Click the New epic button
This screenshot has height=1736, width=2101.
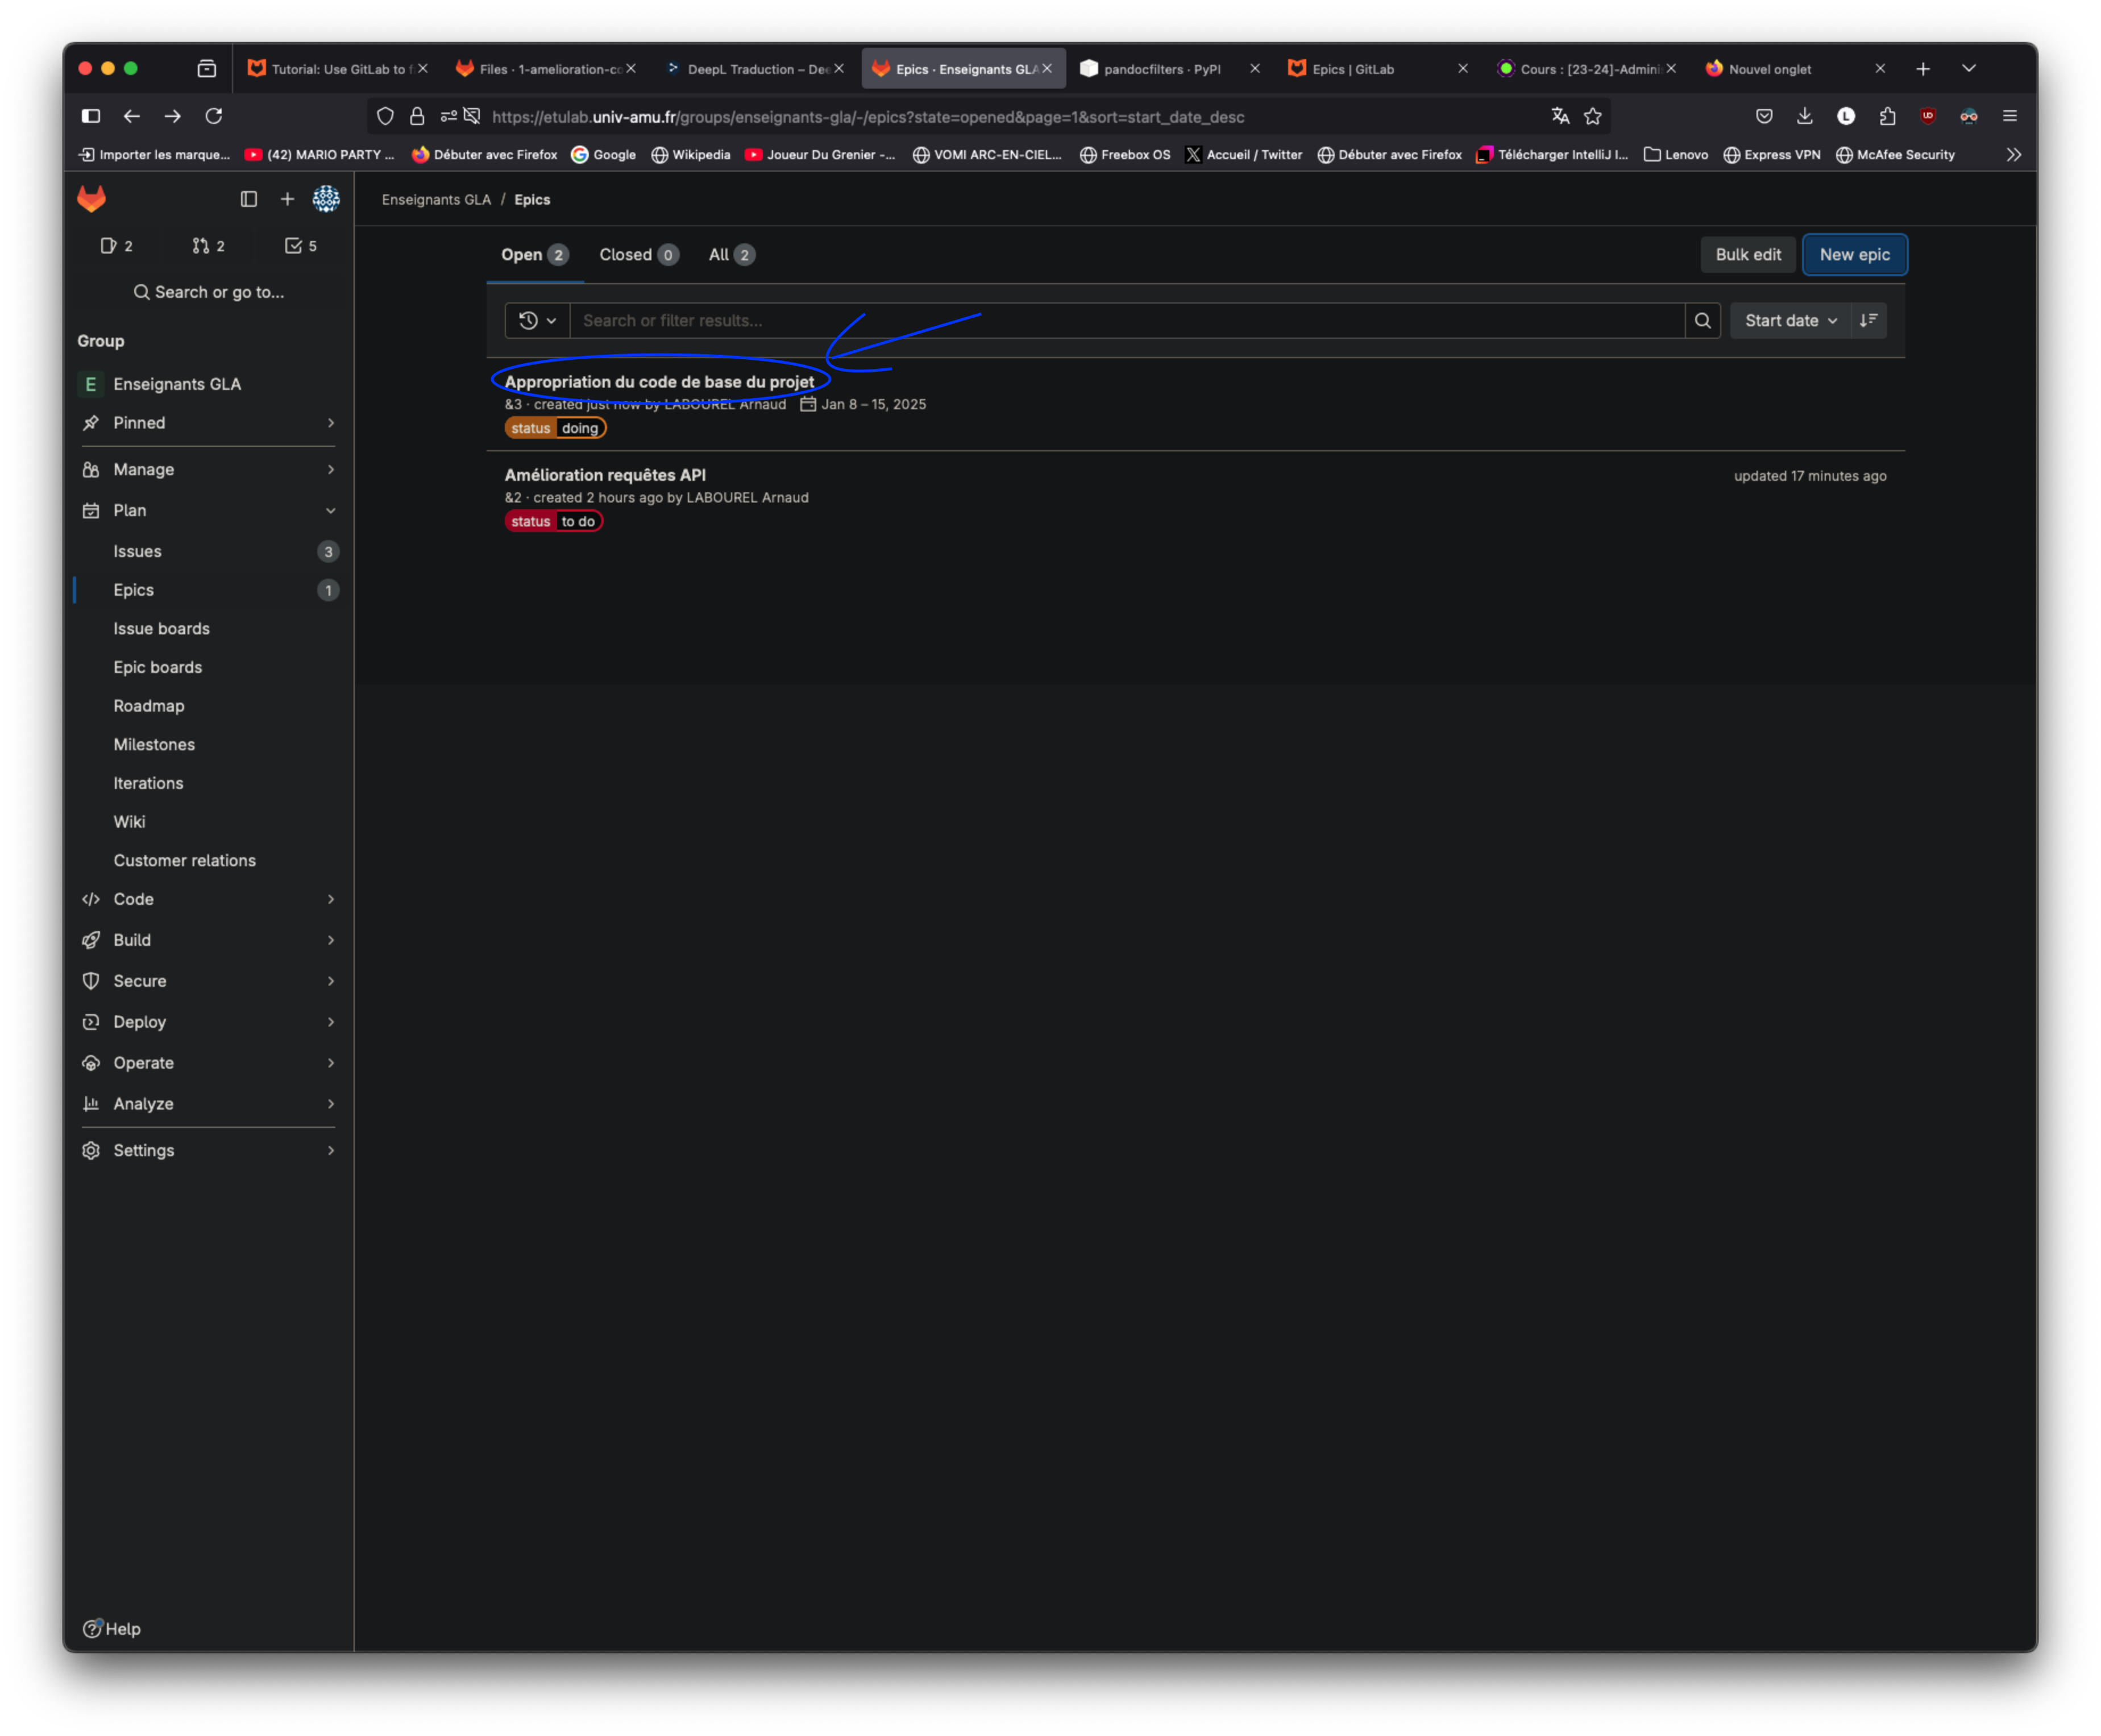click(1854, 255)
